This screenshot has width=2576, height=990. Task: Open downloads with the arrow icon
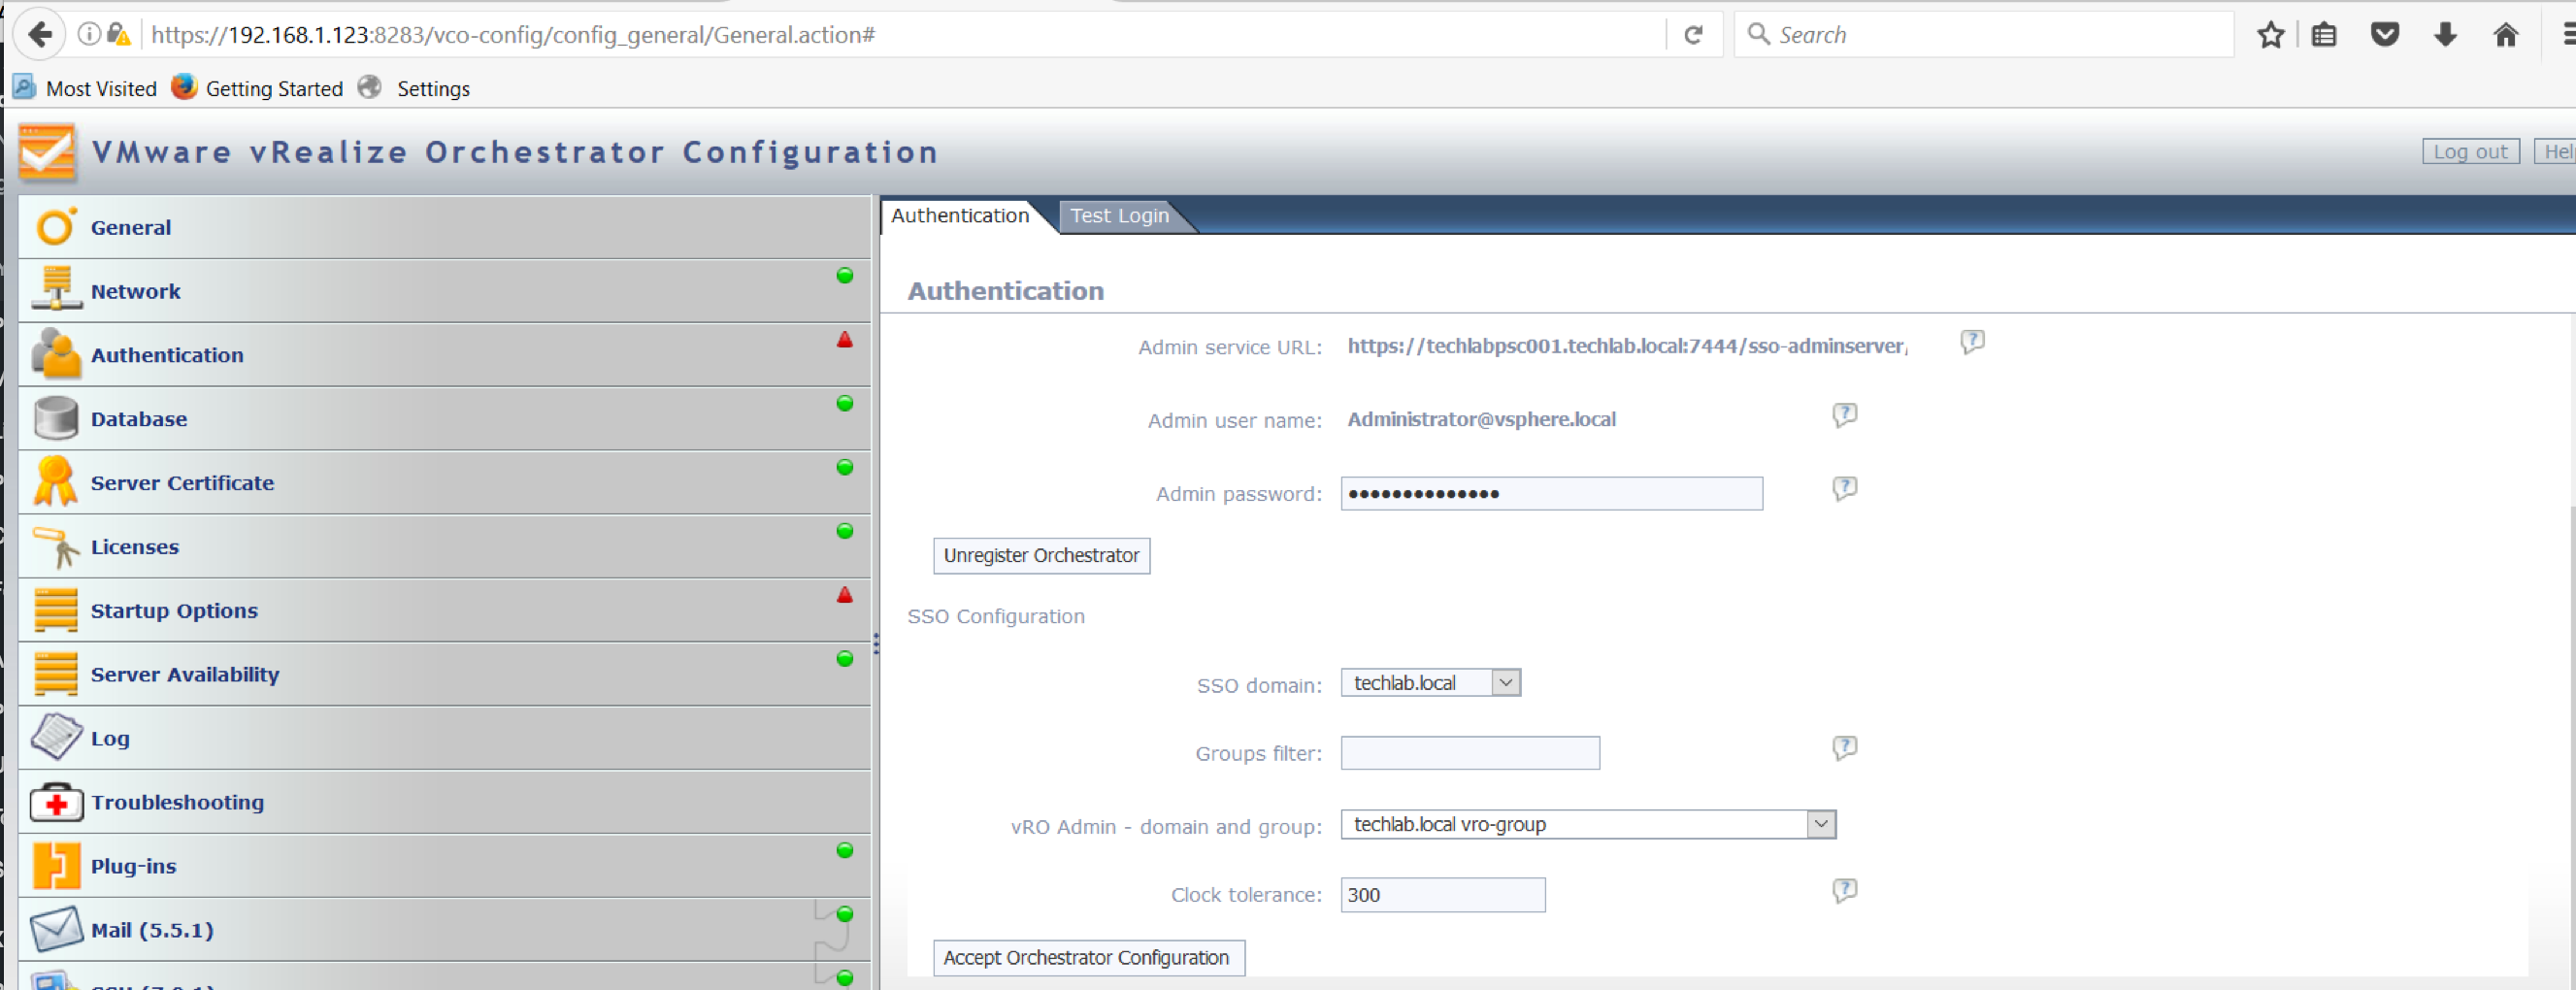2446,35
